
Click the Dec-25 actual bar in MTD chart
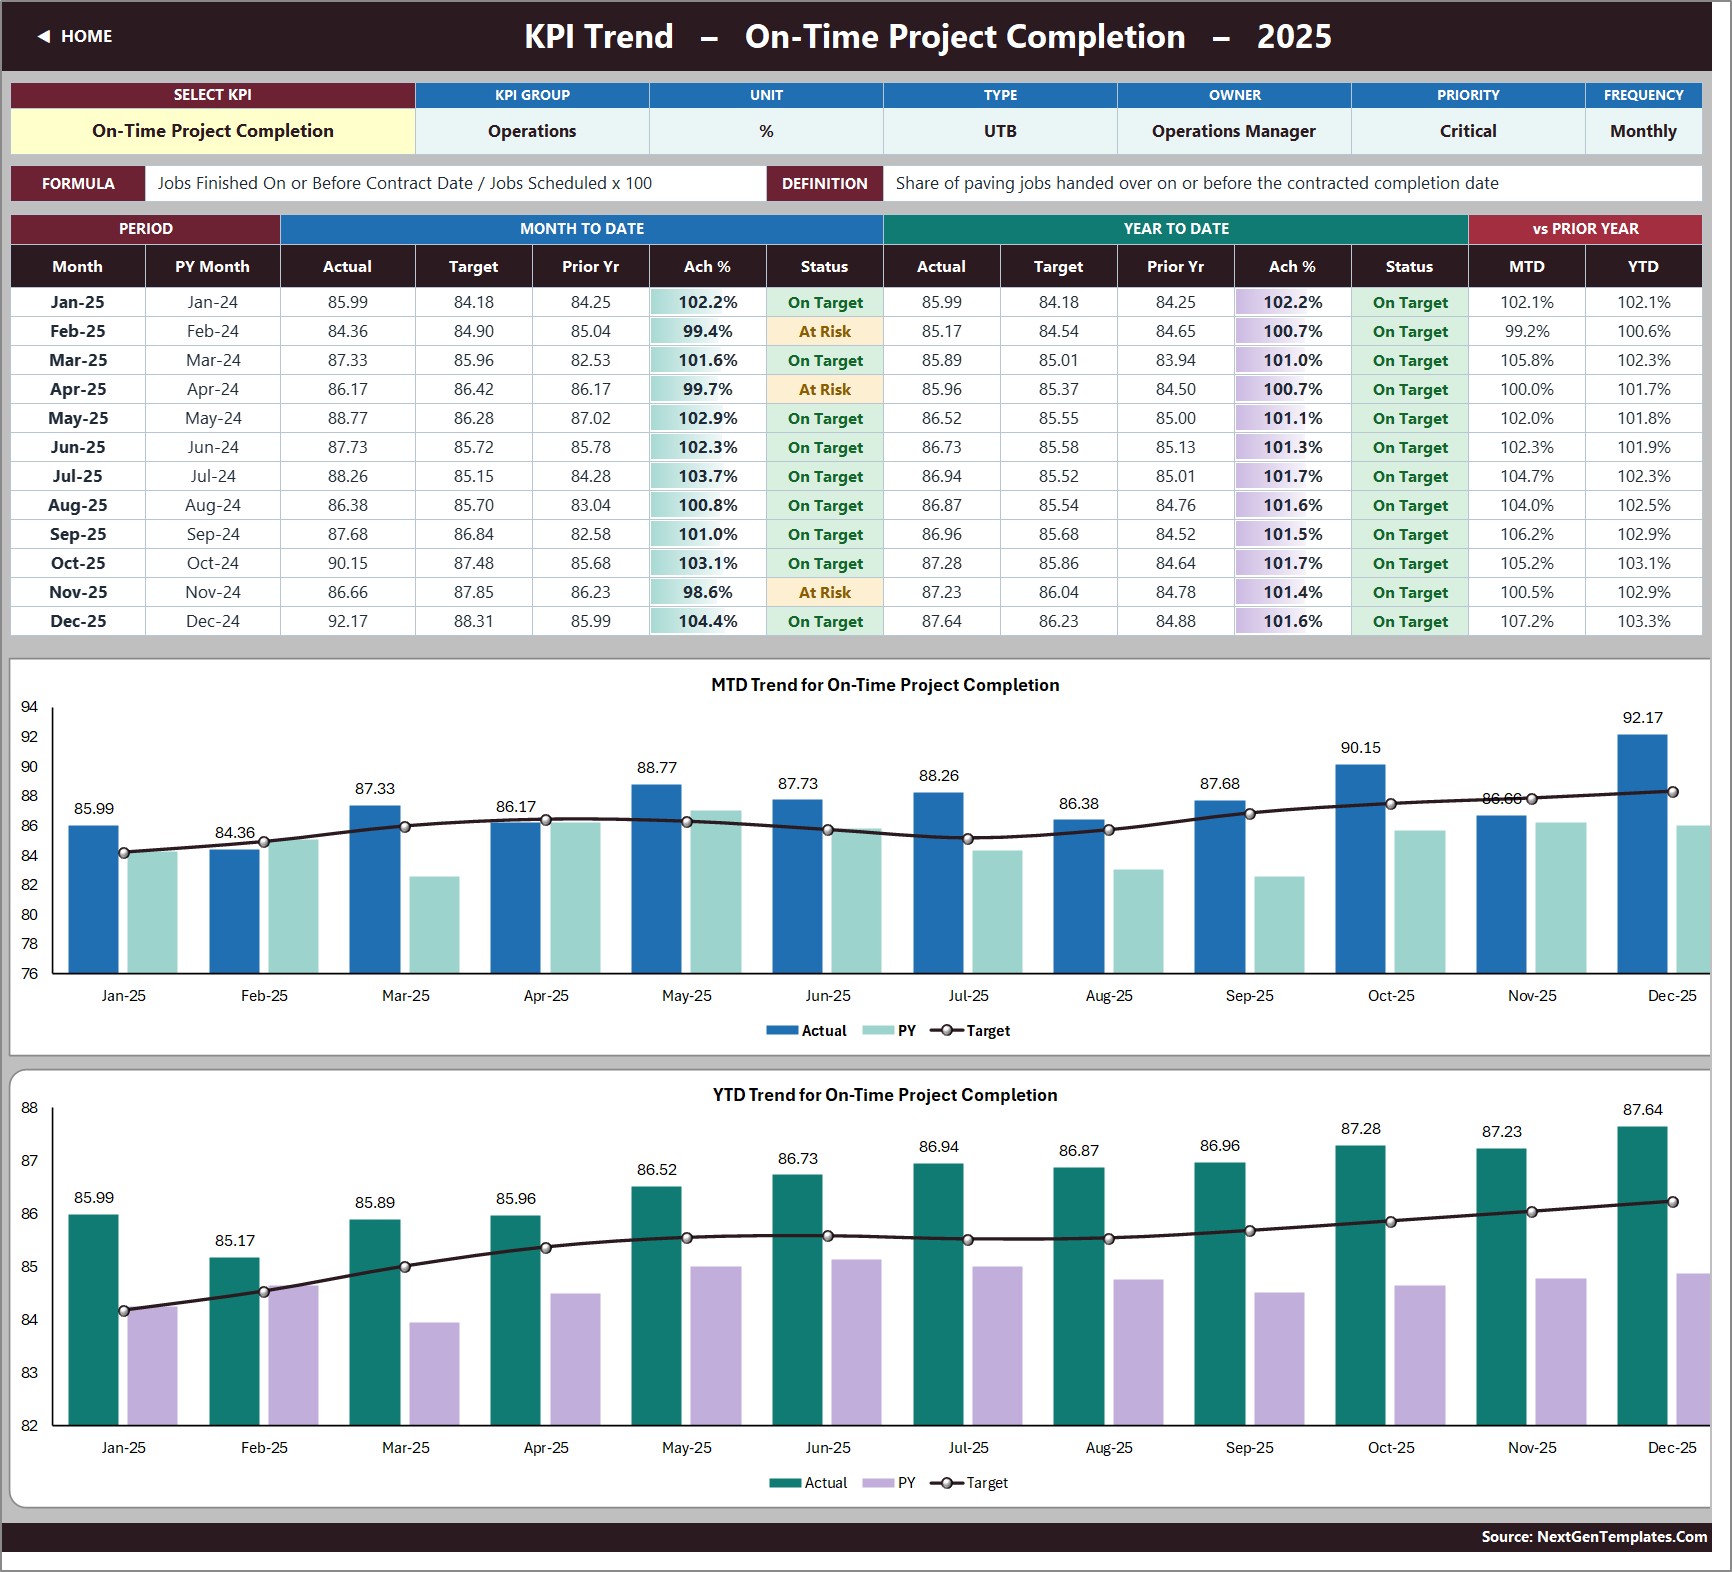pos(1642,853)
